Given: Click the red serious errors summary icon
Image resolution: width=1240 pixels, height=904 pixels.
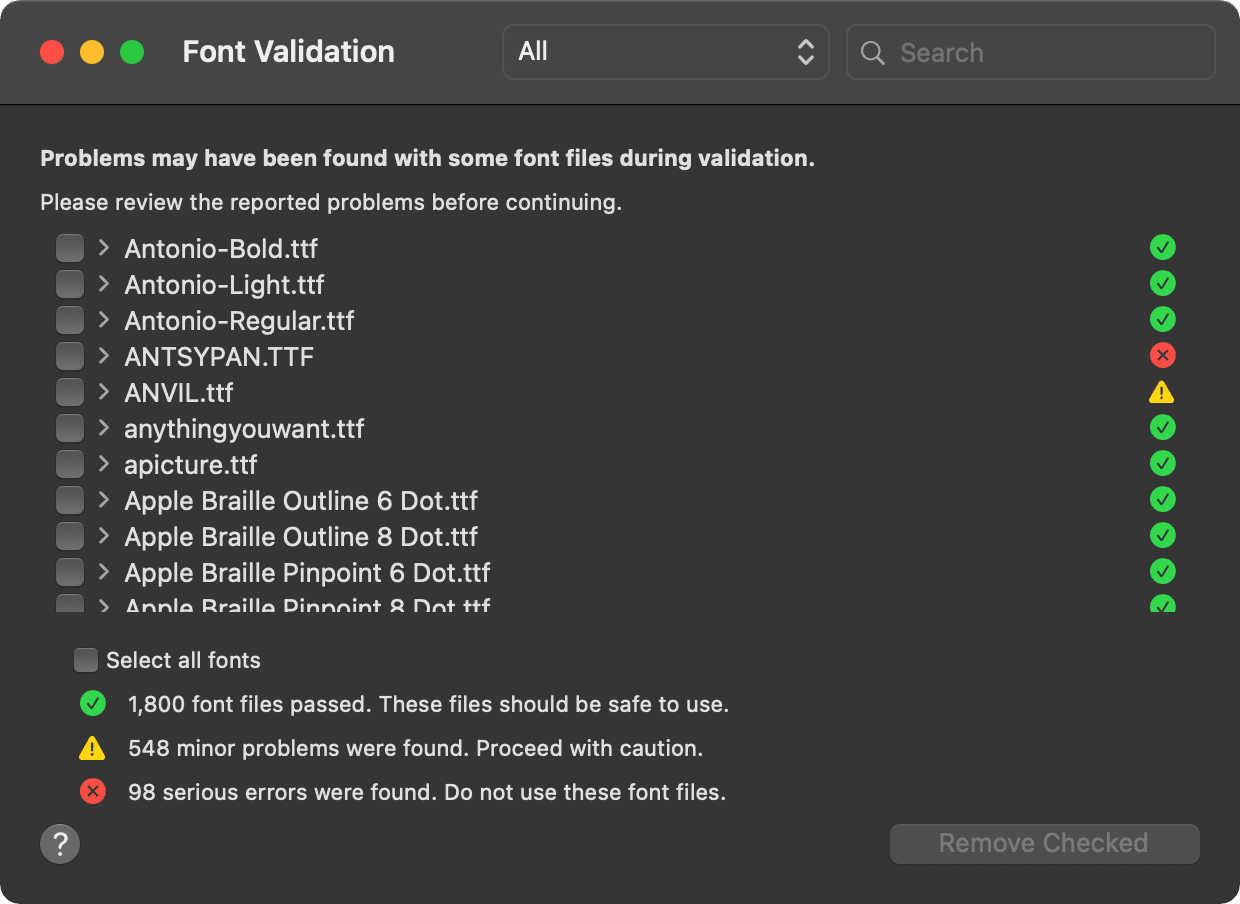Looking at the screenshot, I should [x=92, y=792].
